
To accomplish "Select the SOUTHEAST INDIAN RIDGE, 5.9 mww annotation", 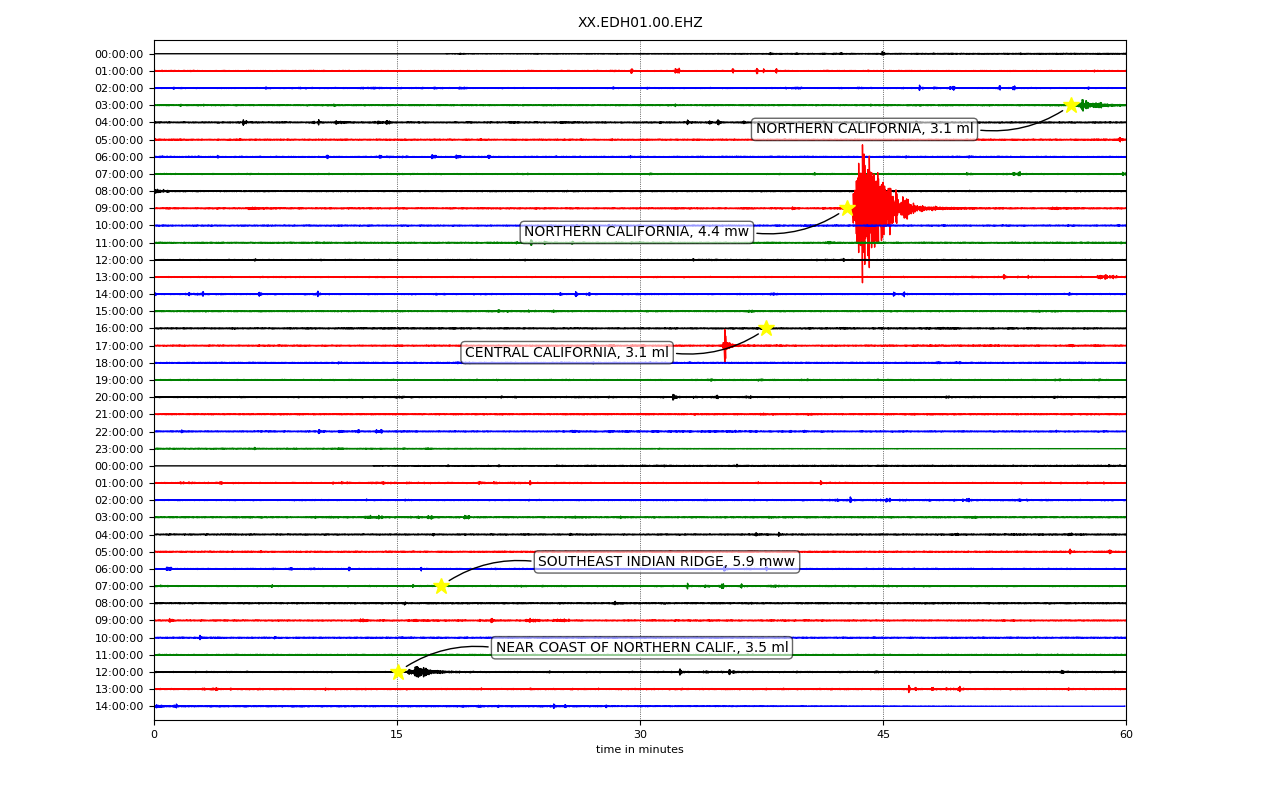I will coord(666,561).
